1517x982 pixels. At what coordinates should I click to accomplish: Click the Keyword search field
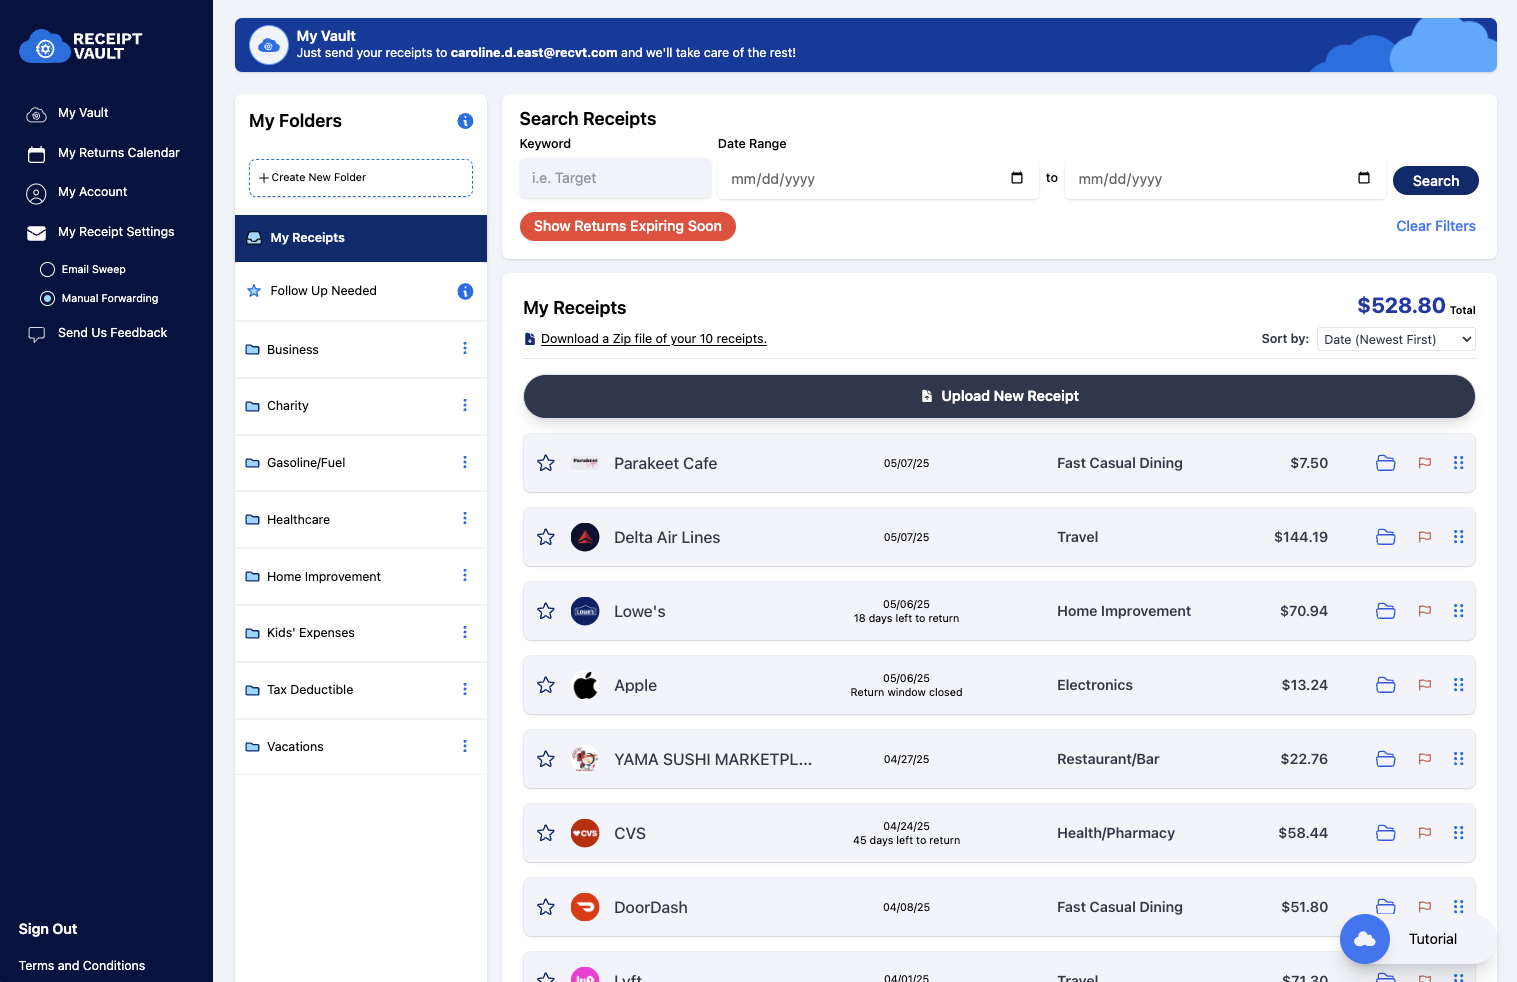pyautogui.click(x=615, y=178)
